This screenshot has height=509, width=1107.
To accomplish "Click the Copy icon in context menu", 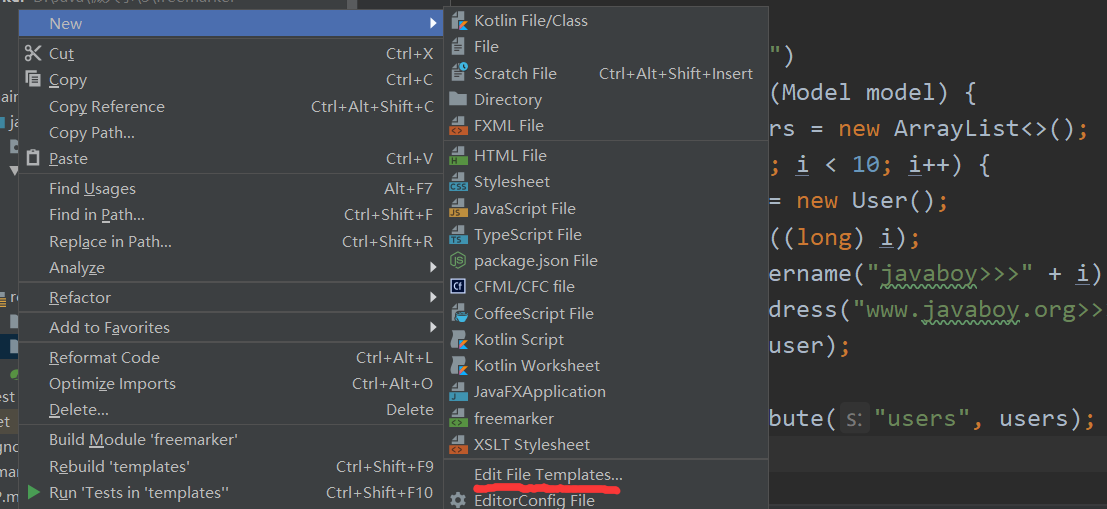I will click(x=33, y=79).
